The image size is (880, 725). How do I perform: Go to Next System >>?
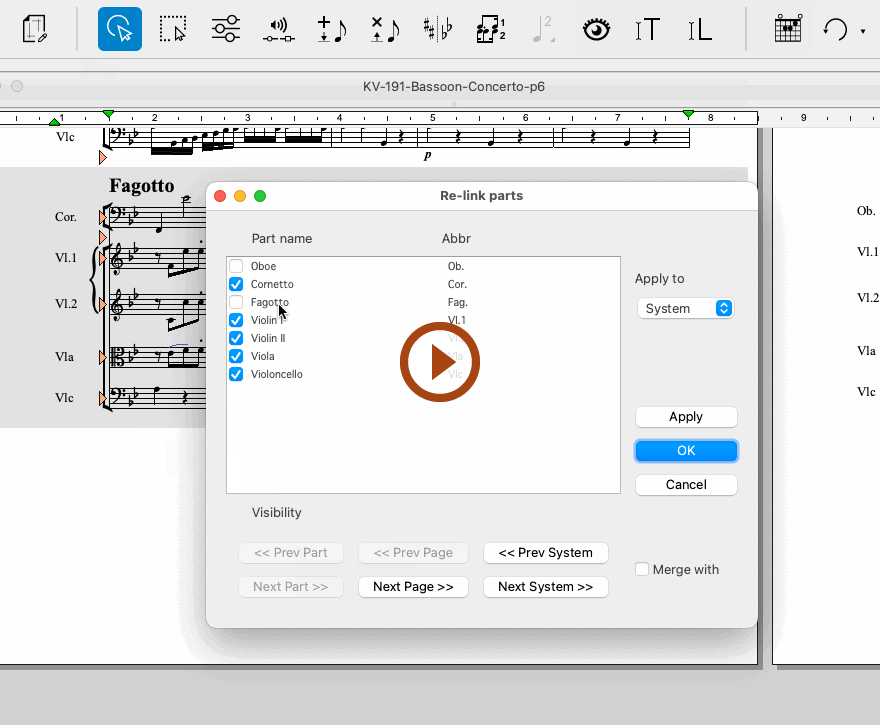tap(546, 586)
